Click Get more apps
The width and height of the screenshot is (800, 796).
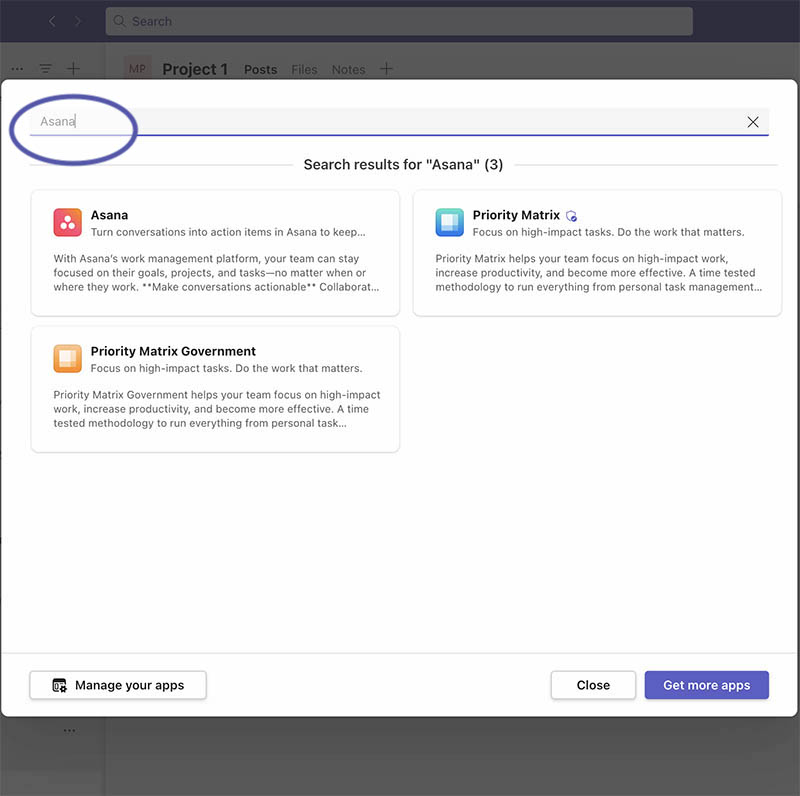(707, 685)
